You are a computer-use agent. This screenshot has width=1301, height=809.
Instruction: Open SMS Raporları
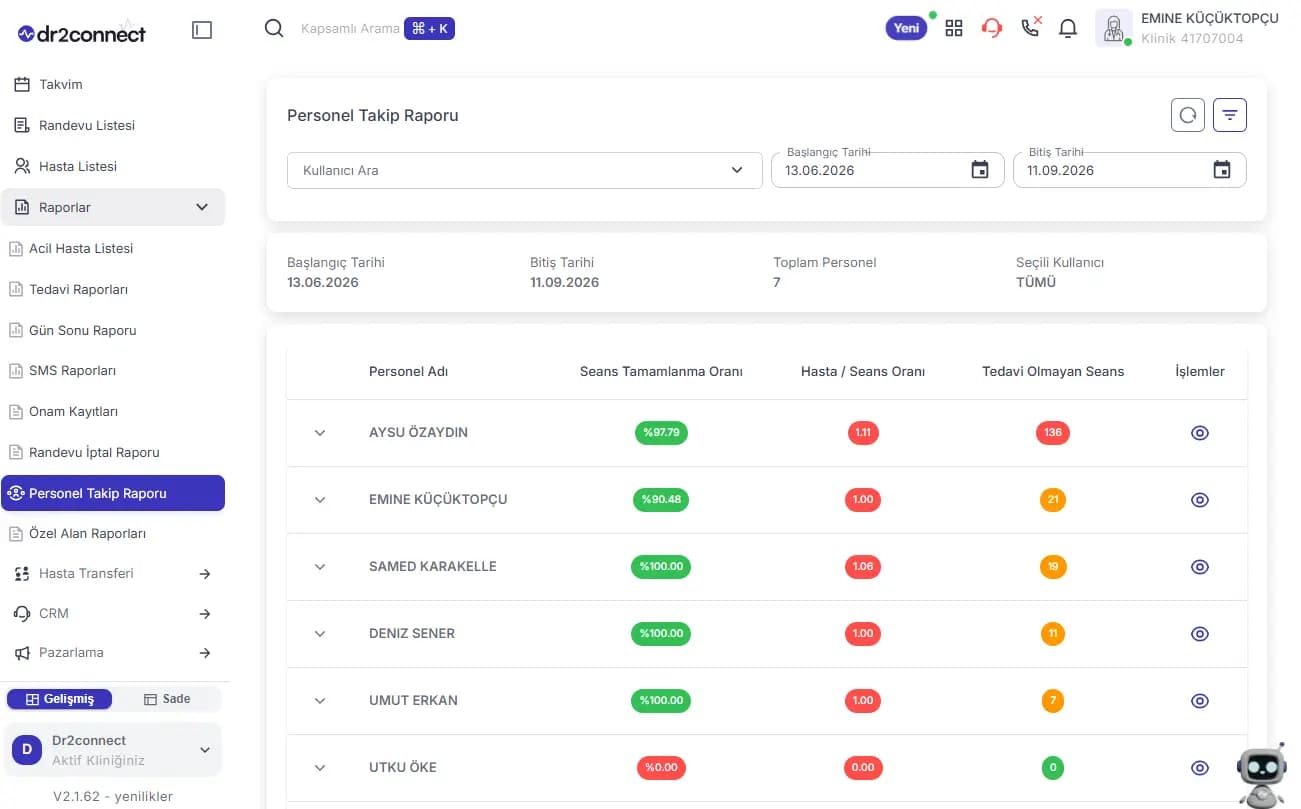[113, 371]
